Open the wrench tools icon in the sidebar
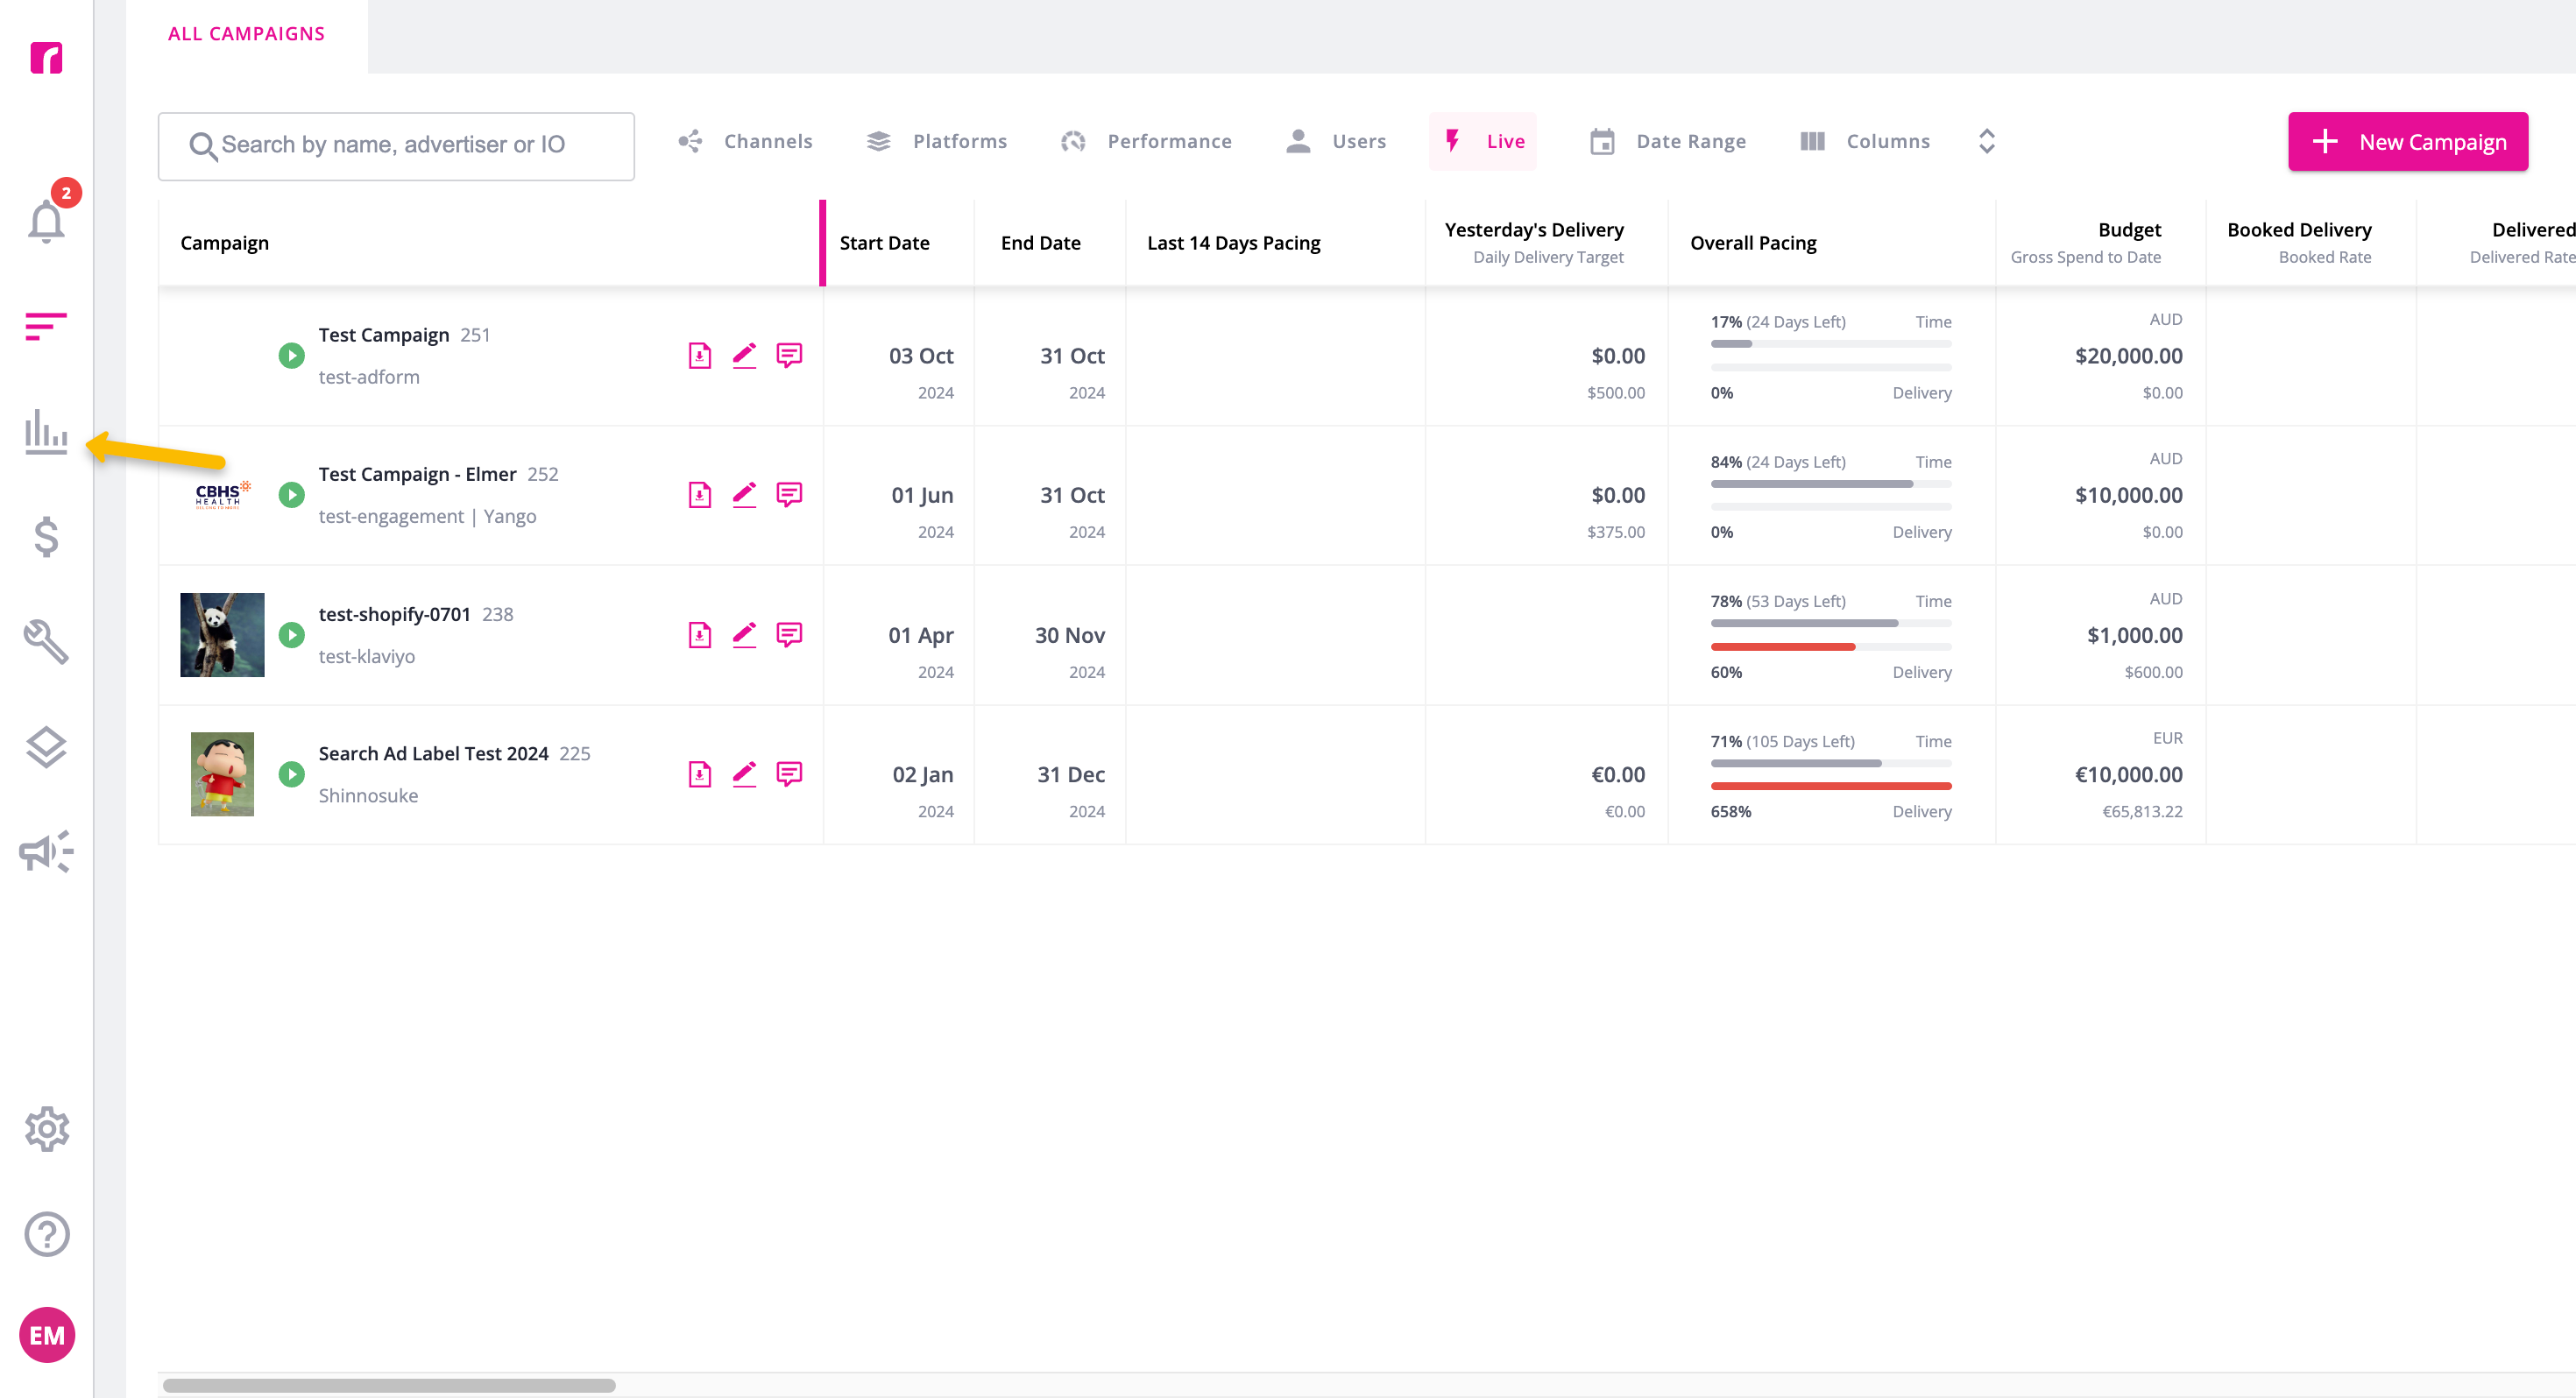This screenshot has width=2576, height=1398. [x=46, y=642]
